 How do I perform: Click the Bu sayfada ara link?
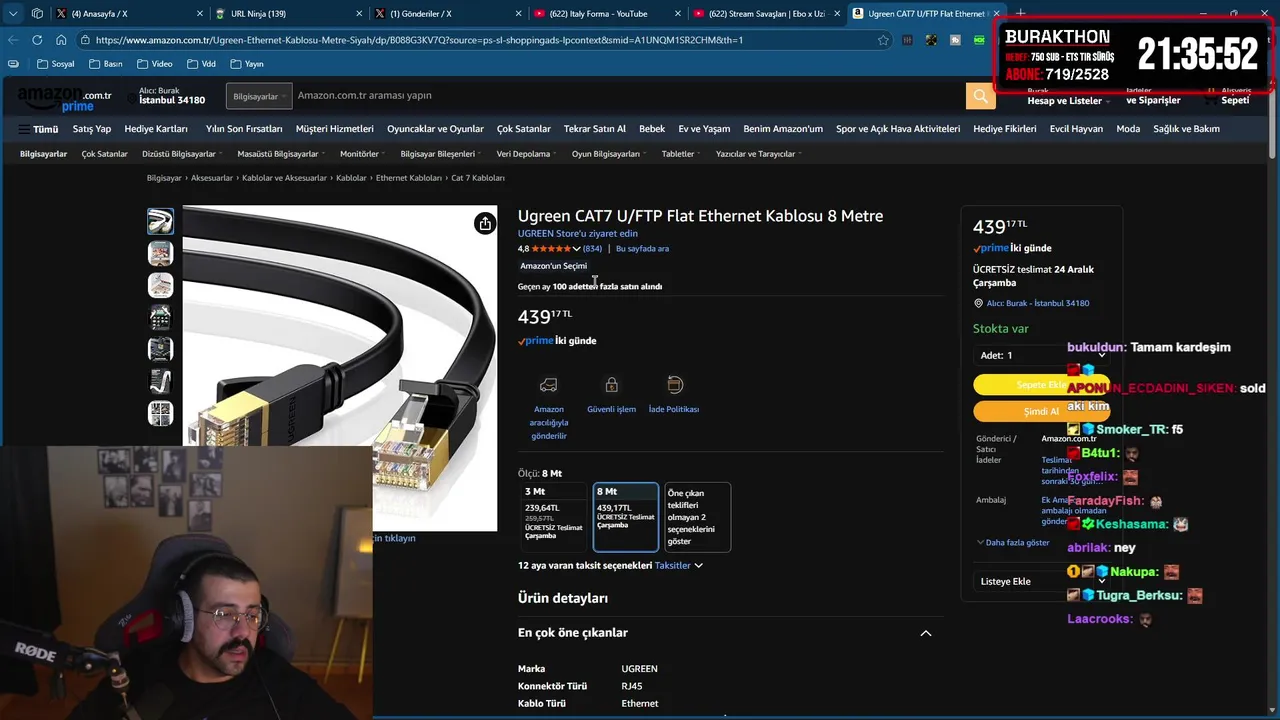(642, 249)
